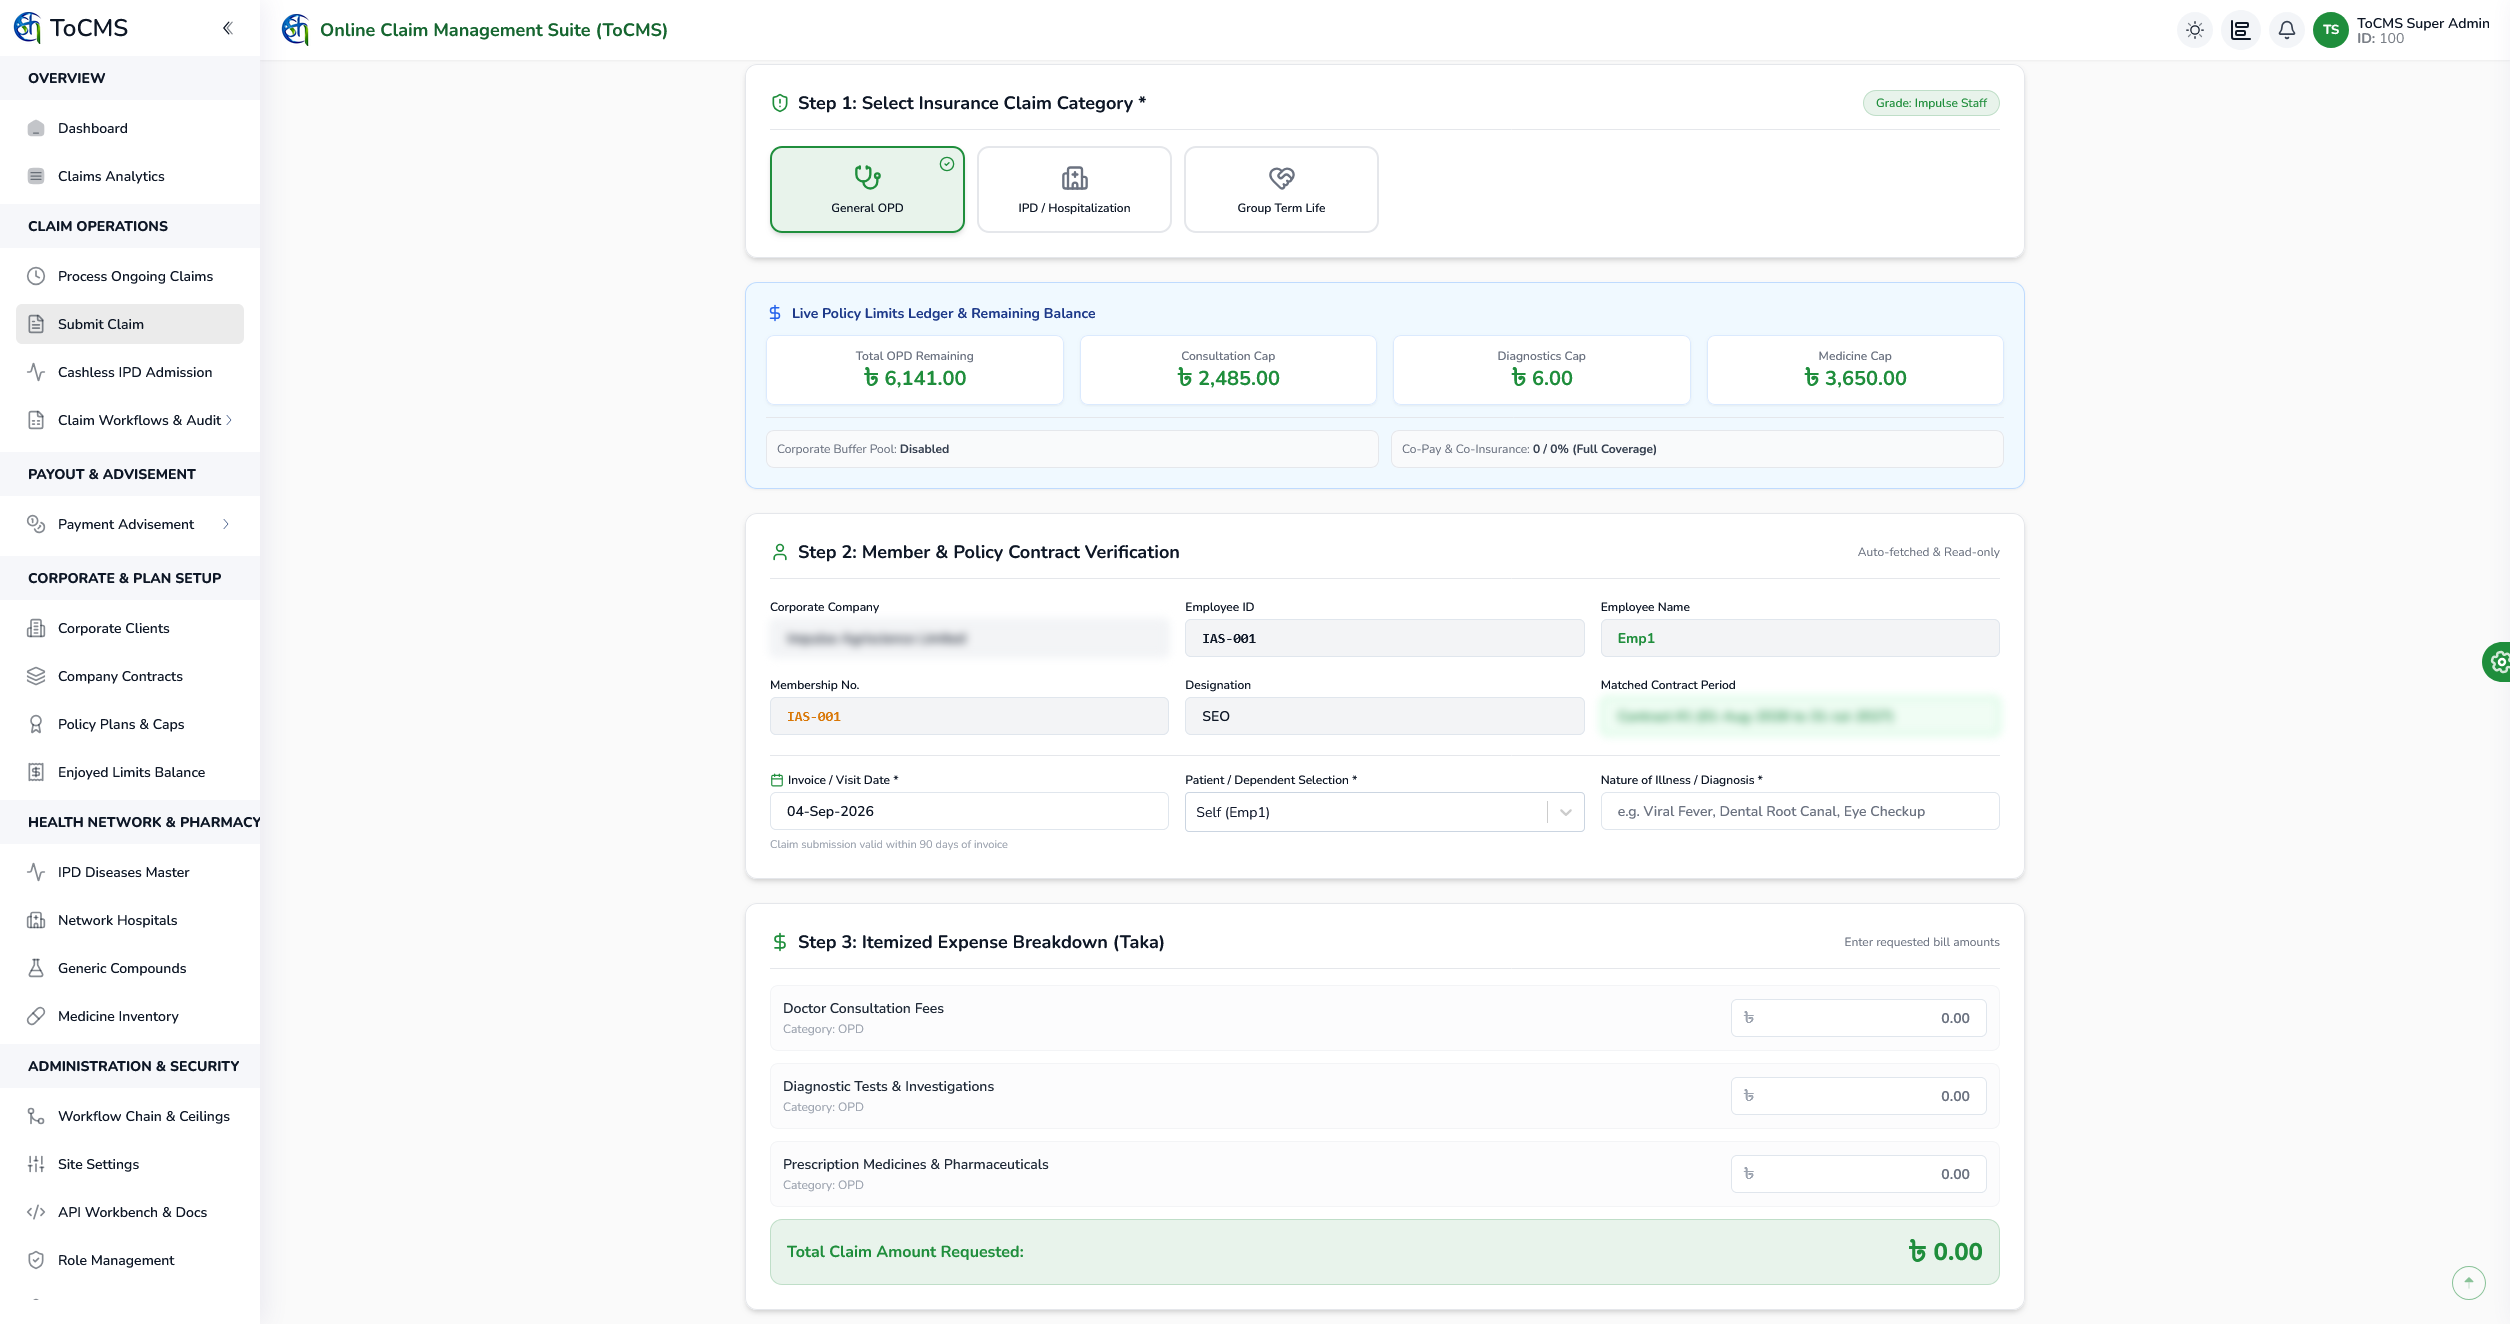The image size is (2510, 1324).
Task: Click Total OPD Remaining ৳ 6,141.00 value
Action: [914, 378]
